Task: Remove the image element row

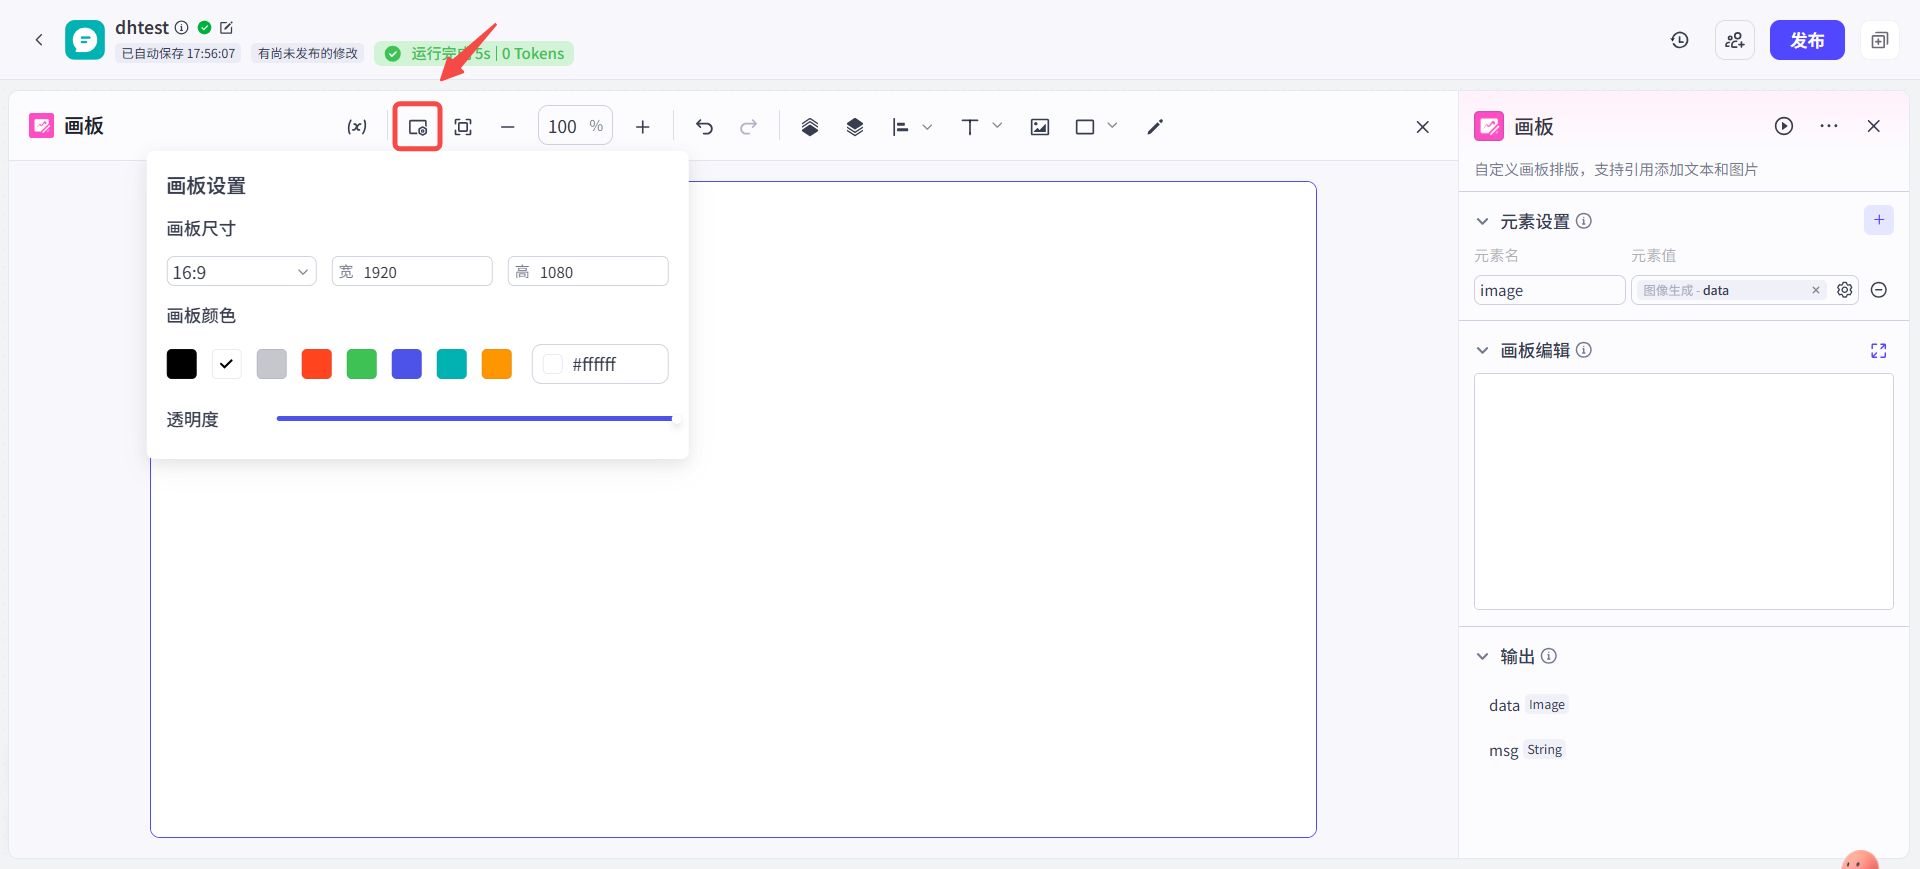Action: (1879, 290)
